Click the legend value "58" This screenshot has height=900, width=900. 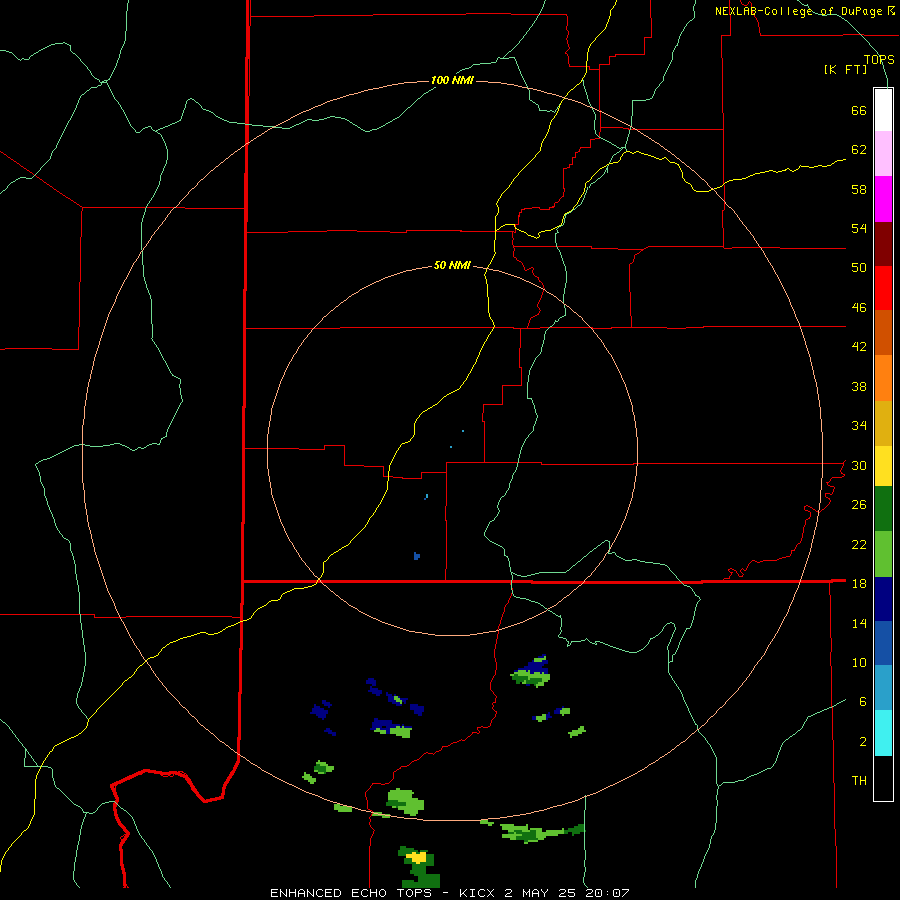[x=859, y=189]
